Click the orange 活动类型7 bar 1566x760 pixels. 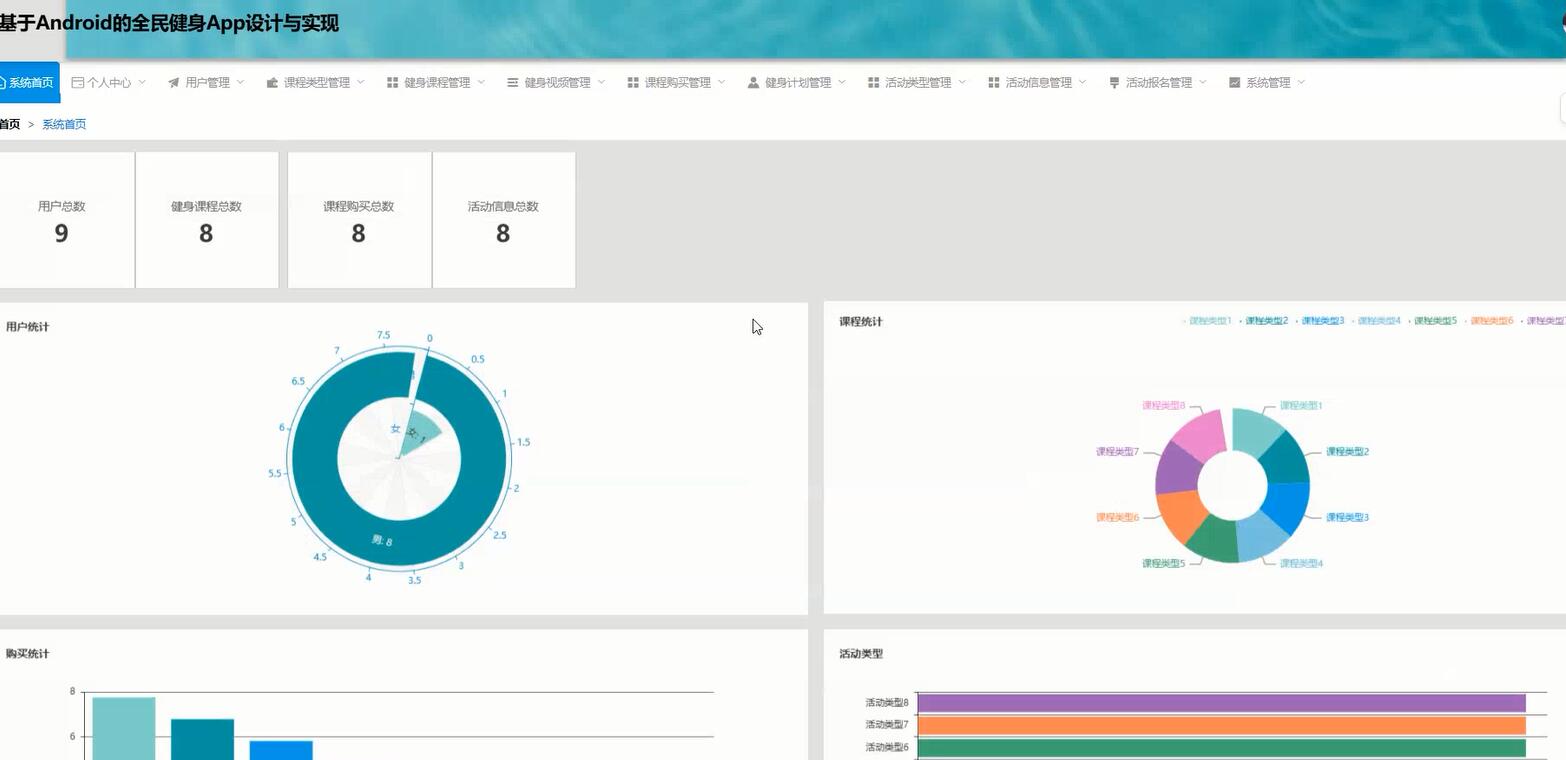click(x=1221, y=725)
